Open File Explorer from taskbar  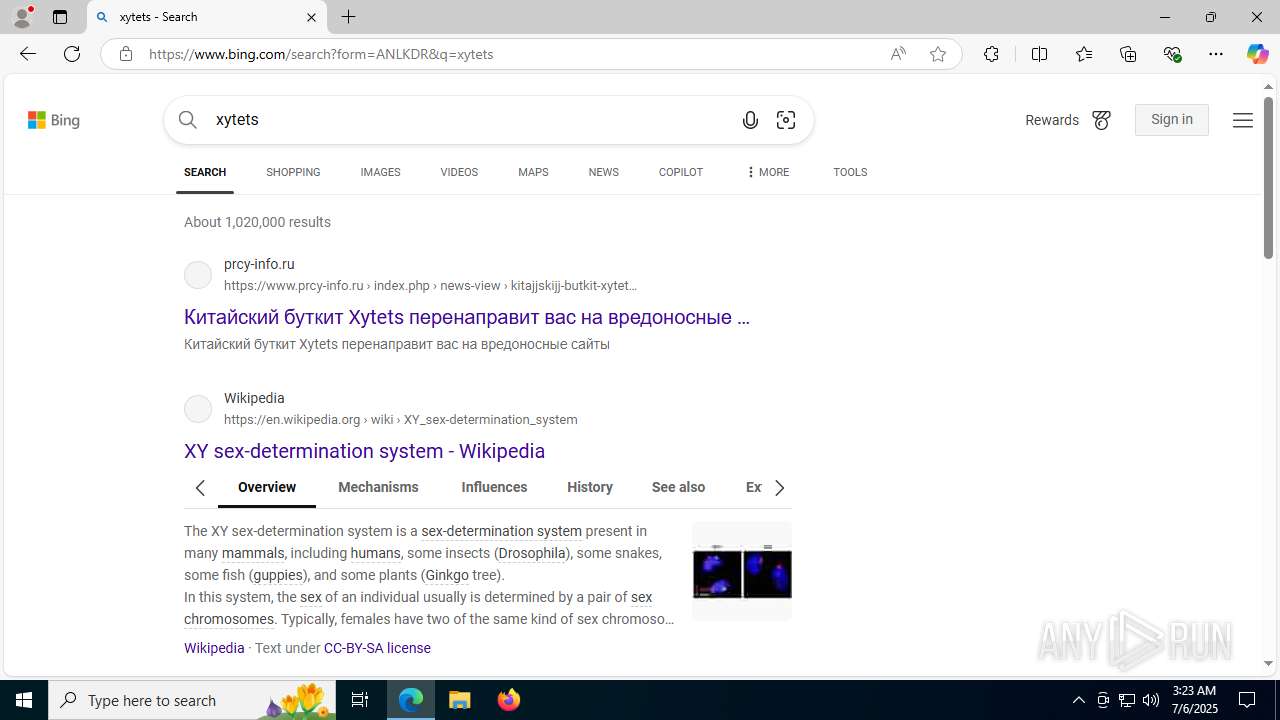click(x=460, y=700)
